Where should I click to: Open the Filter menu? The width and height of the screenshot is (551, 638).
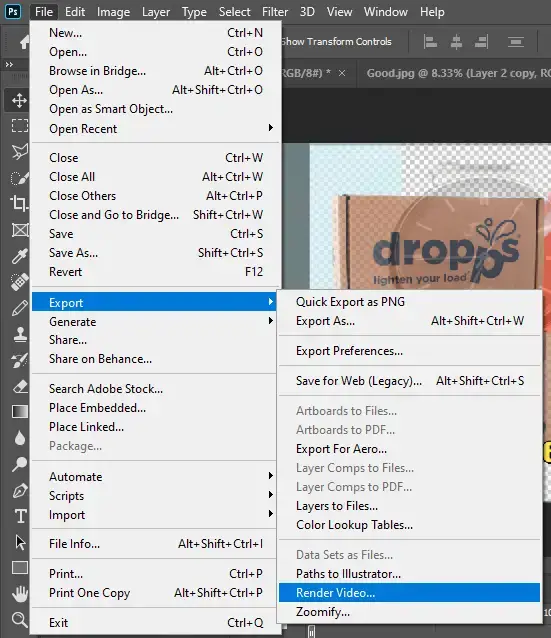click(275, 12)
